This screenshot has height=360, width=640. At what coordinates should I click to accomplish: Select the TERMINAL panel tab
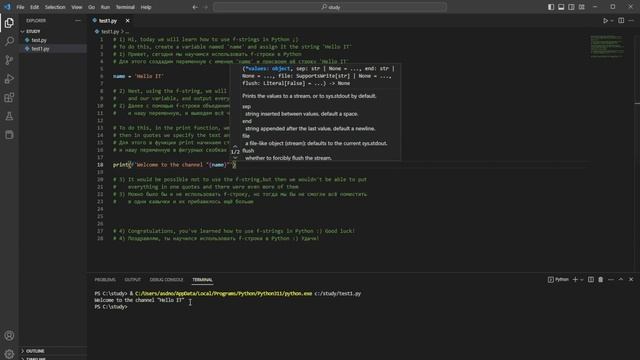[x=202, y=280]
